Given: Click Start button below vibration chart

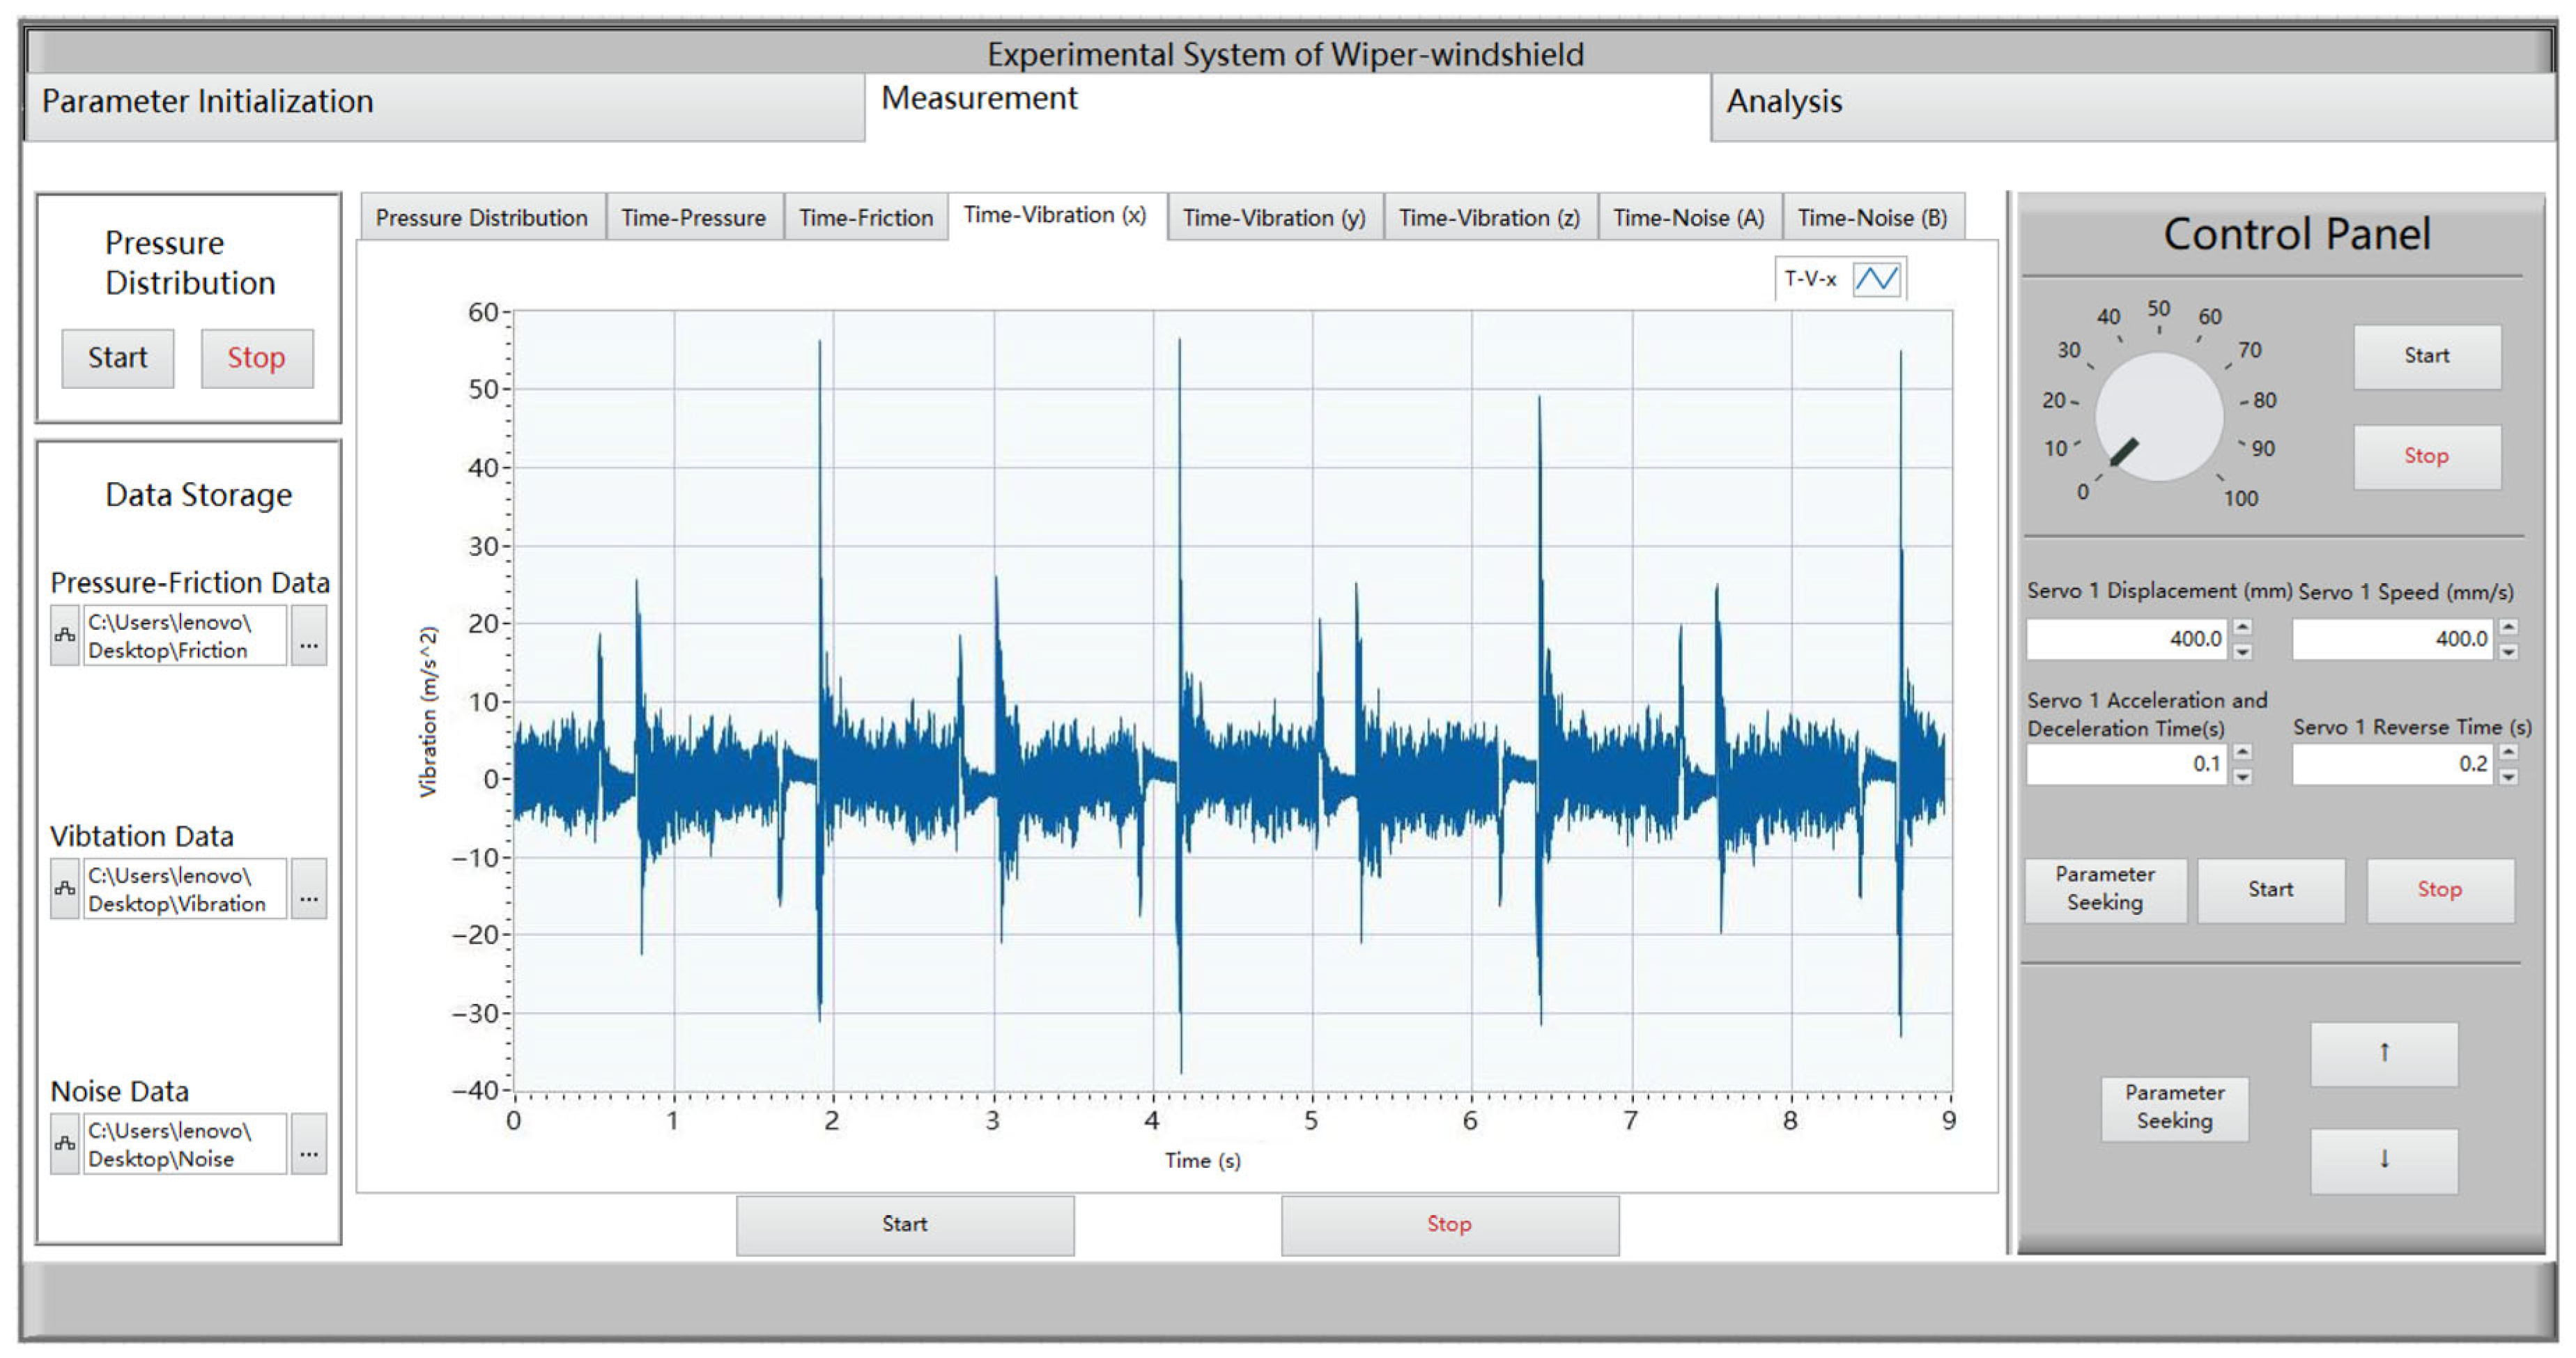Looking at the screenshot, I should click(x=904, y=1224).
